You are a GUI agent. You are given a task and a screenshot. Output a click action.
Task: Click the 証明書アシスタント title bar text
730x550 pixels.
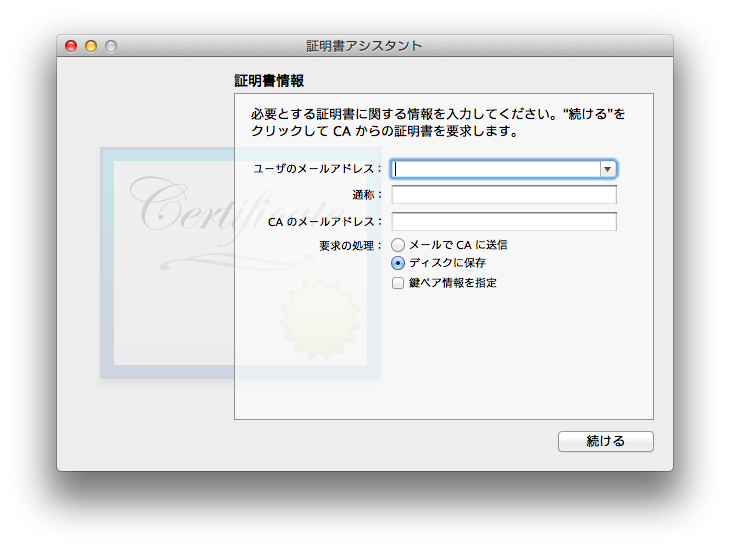[364, 46]
